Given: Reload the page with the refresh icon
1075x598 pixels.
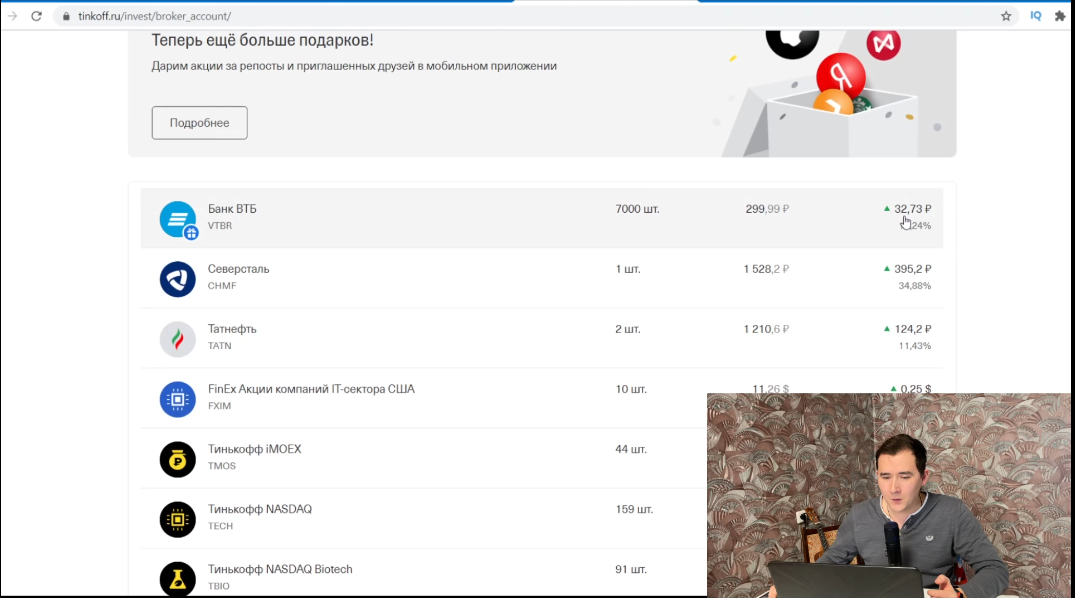Looking at the screenshot, I should (36, 16).
